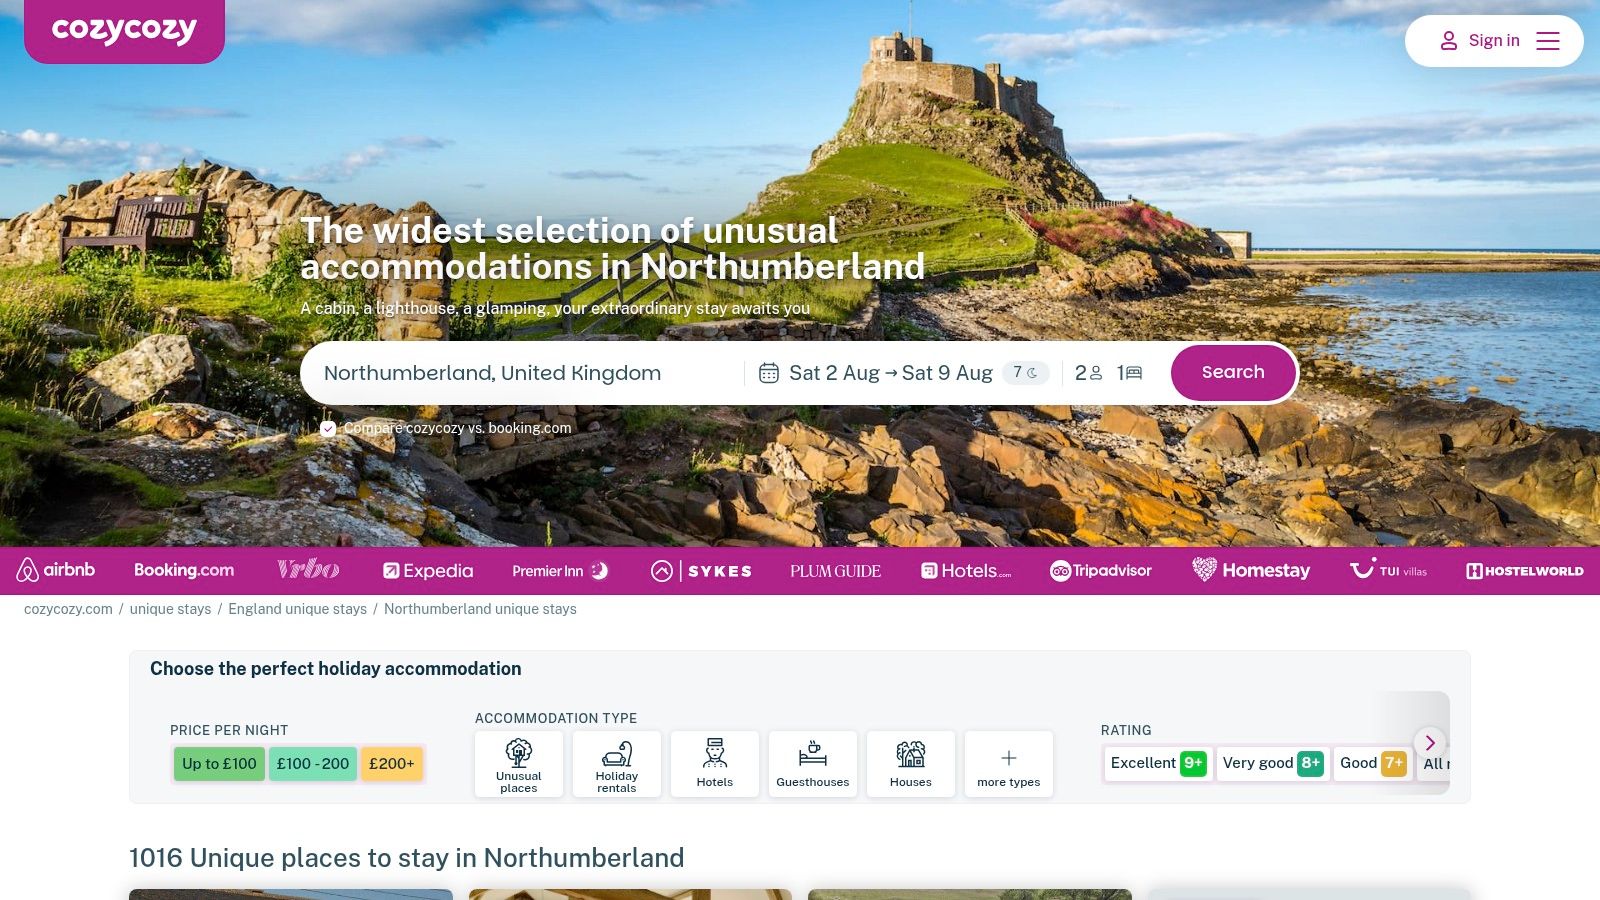1600x900 pixels.
Task: Click the Search button
Action: point(1233,373)
